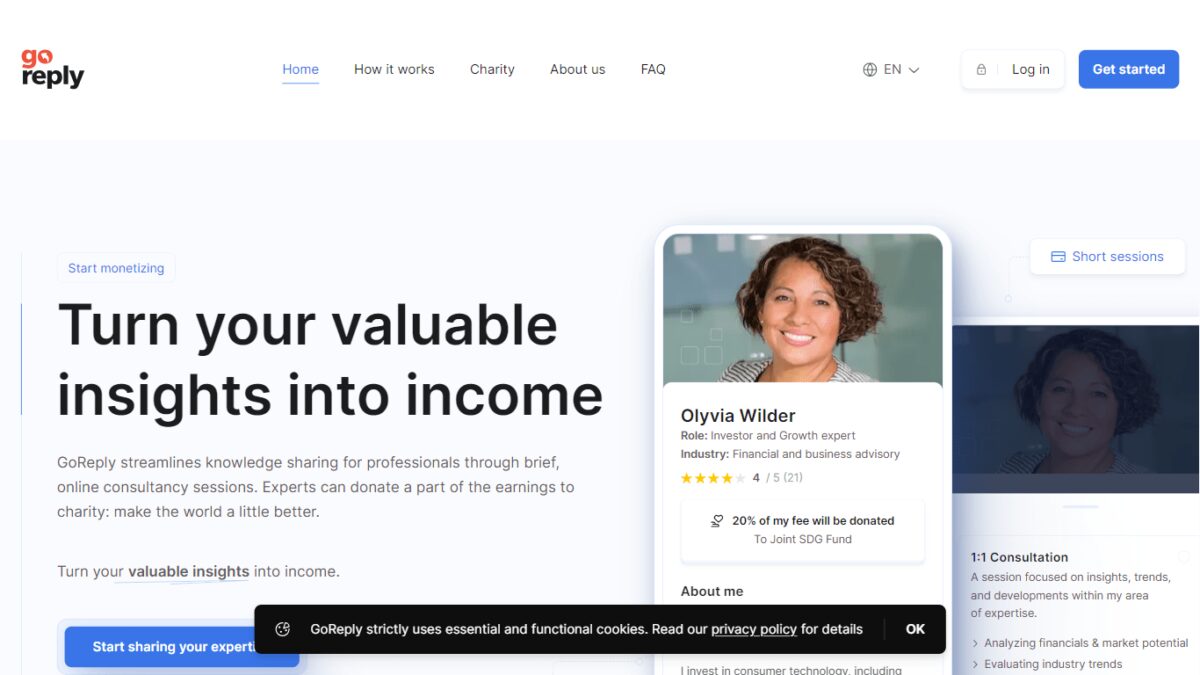Click the star rating on Olyvia's card
The image size is (1200, 675).
713,478
